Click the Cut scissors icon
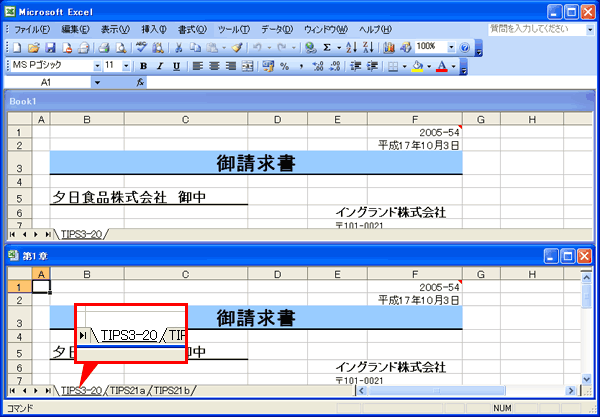This screenshot has height=417, width=600. click(178, 47)
